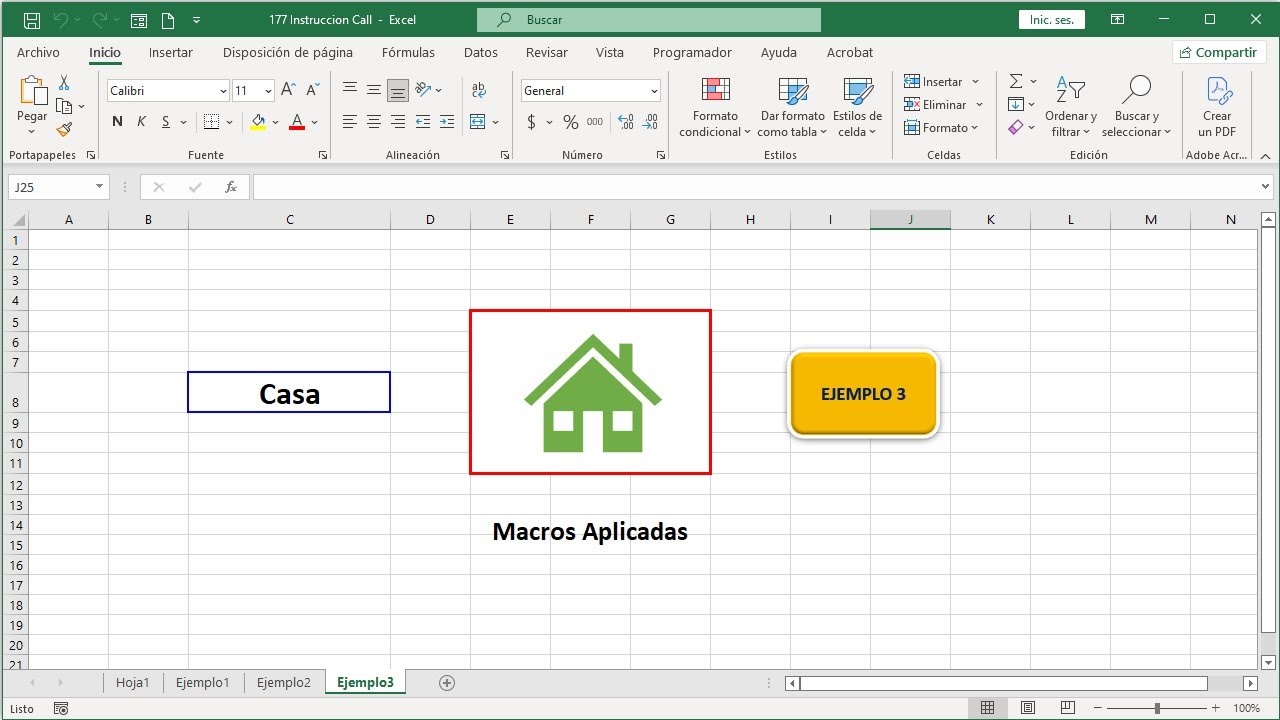Click the AutoSum sigma icon
The height and width of the screenshot is (720, 1280).
click(x=1016, y=81)
